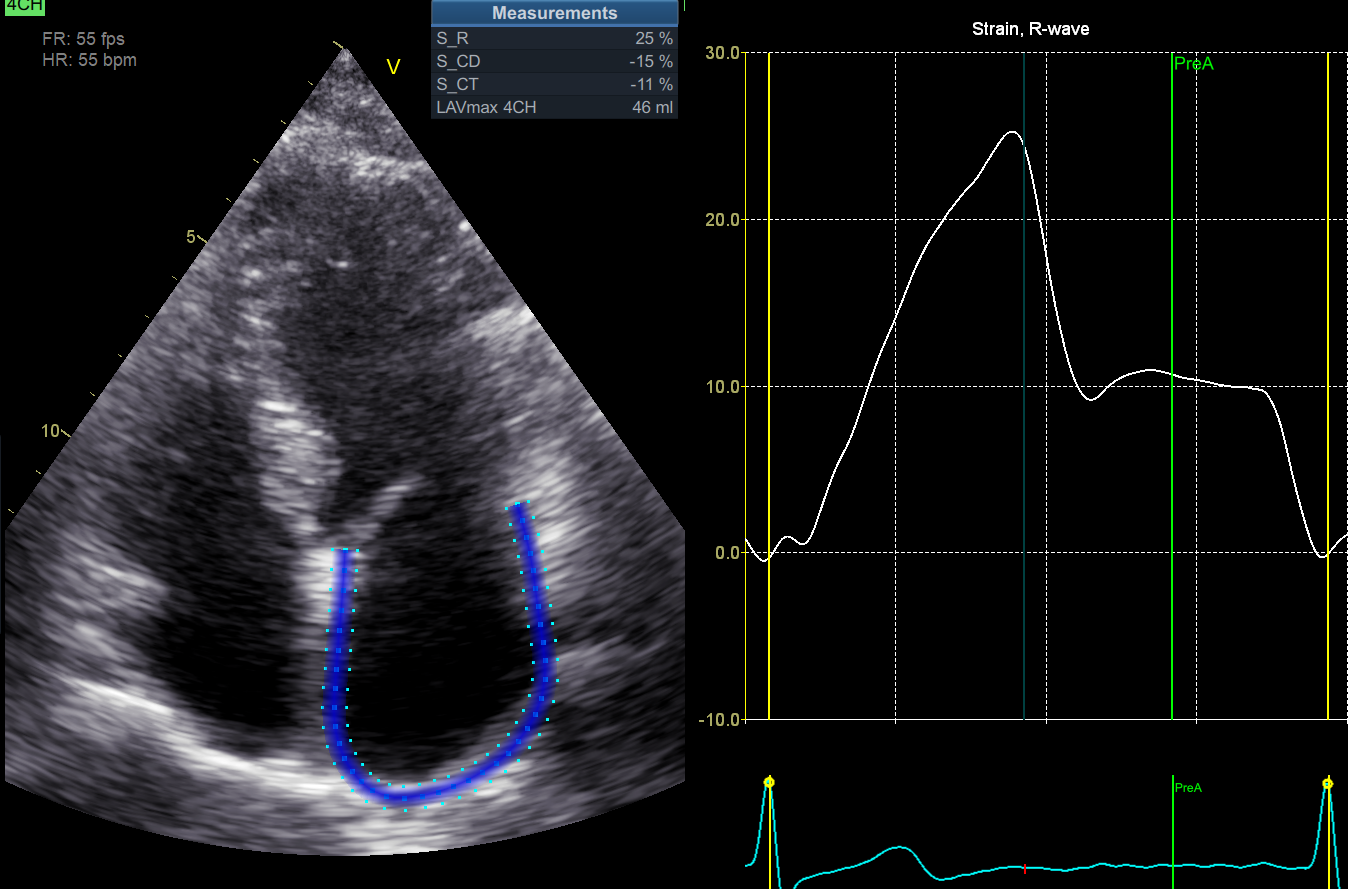Click the left yellow R-wave circle on ECG
The height and width of the screenshot is (889, 1348).
[x=769, y=782]
